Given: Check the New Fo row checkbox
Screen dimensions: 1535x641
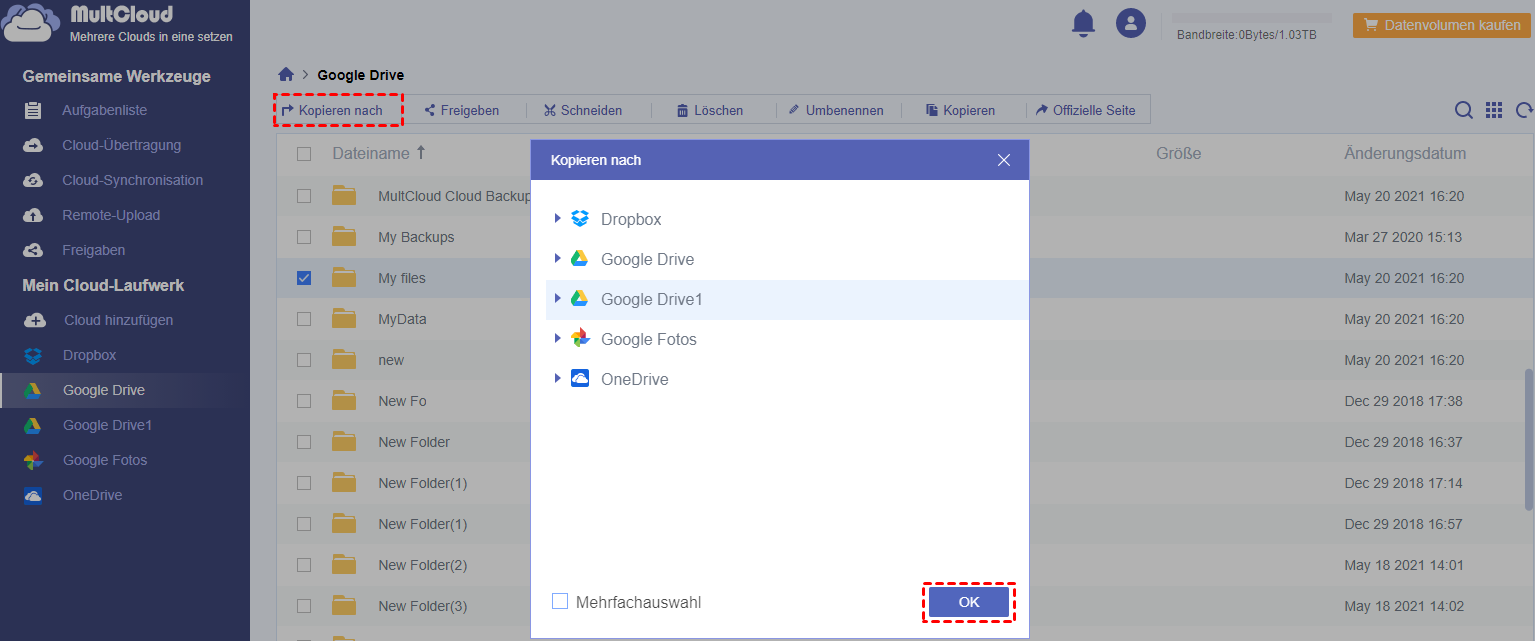Looking at the screenshot, I should (304, 401).
